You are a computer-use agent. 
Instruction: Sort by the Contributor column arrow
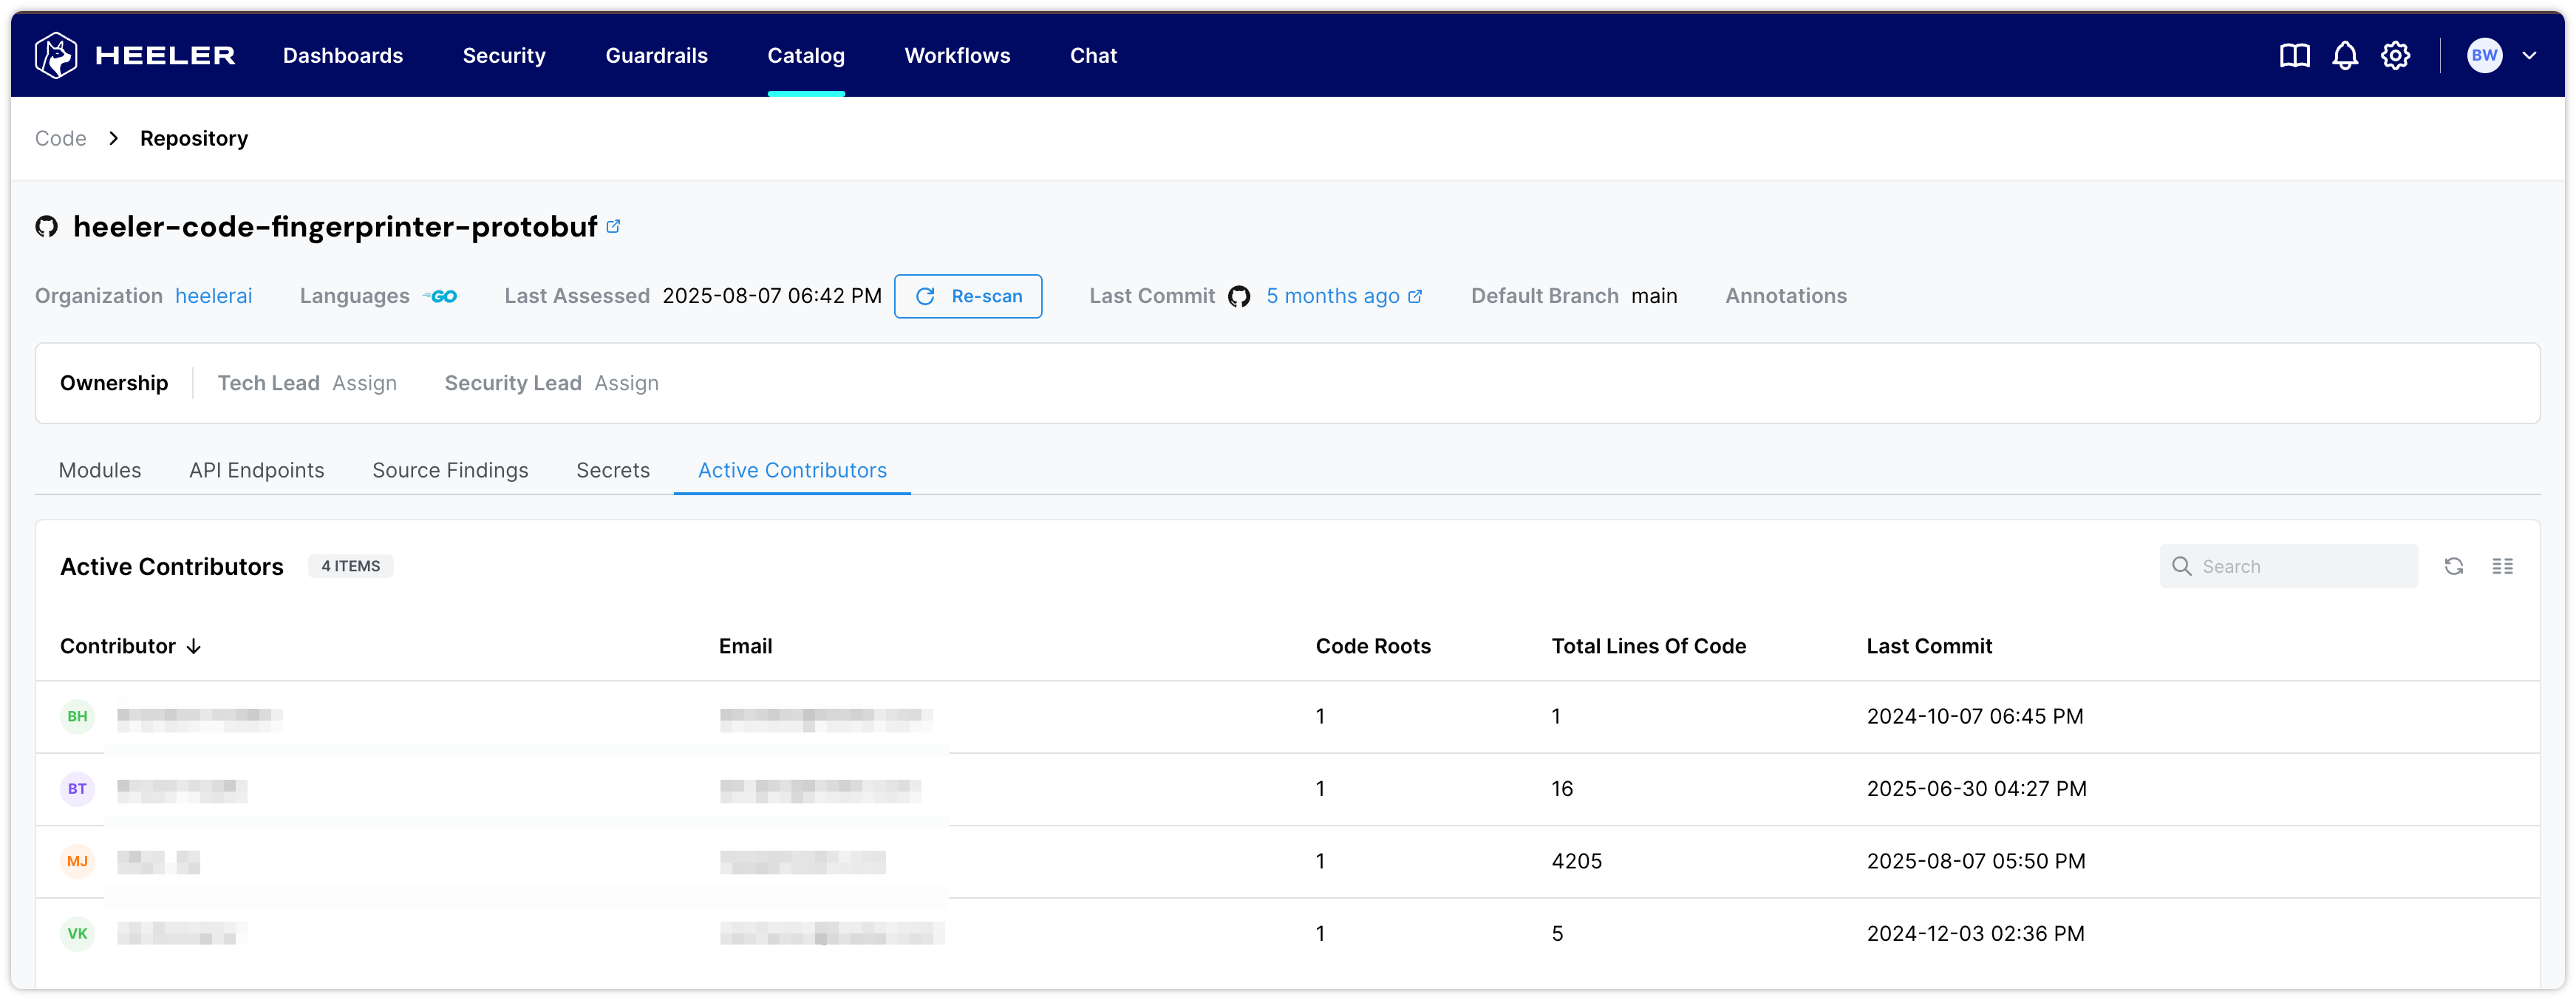coord(194,647)
